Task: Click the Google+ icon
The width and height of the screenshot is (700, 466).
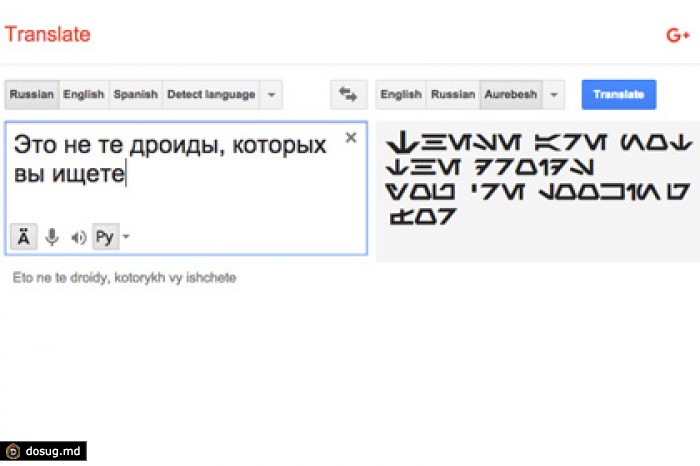Action: (x=678, y=35)
